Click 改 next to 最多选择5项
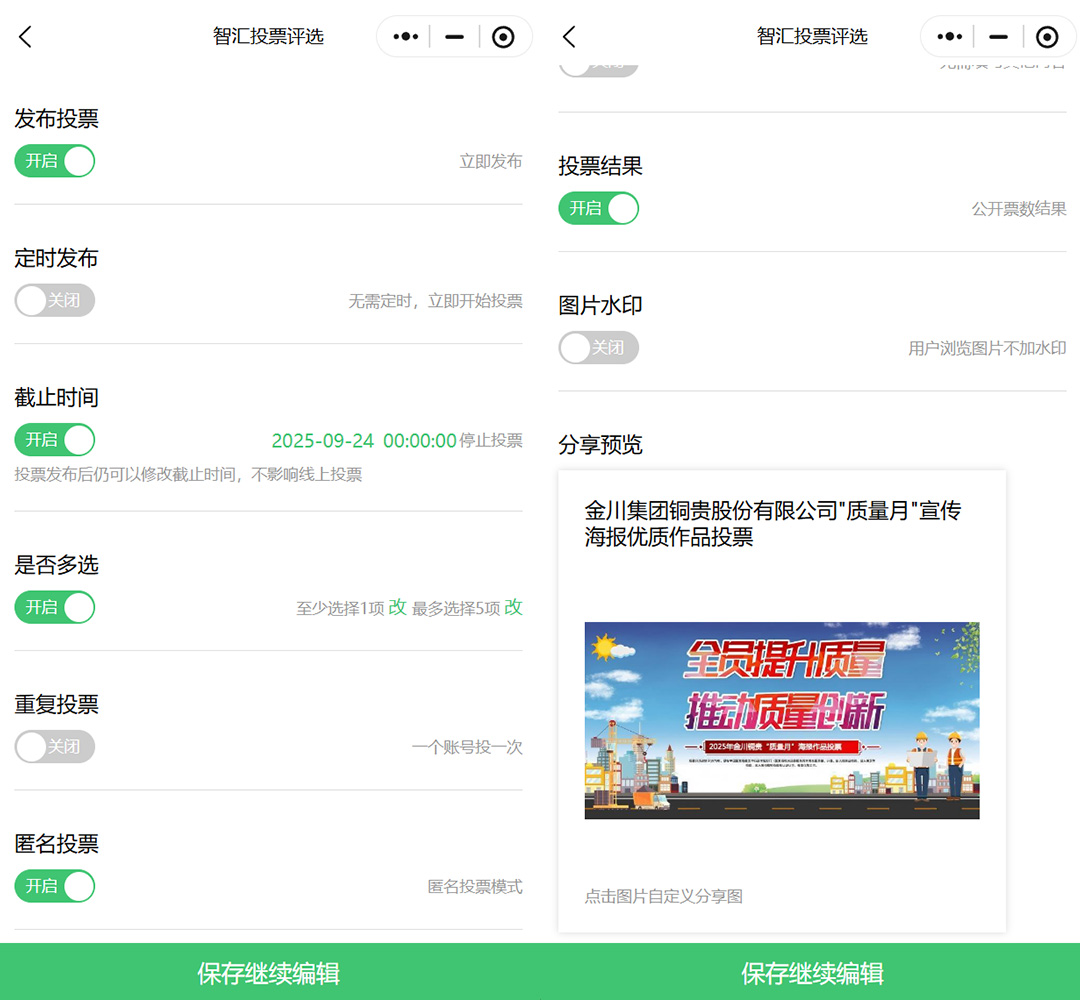The height and width of the screenshot is (1000, 1080). 513,607
